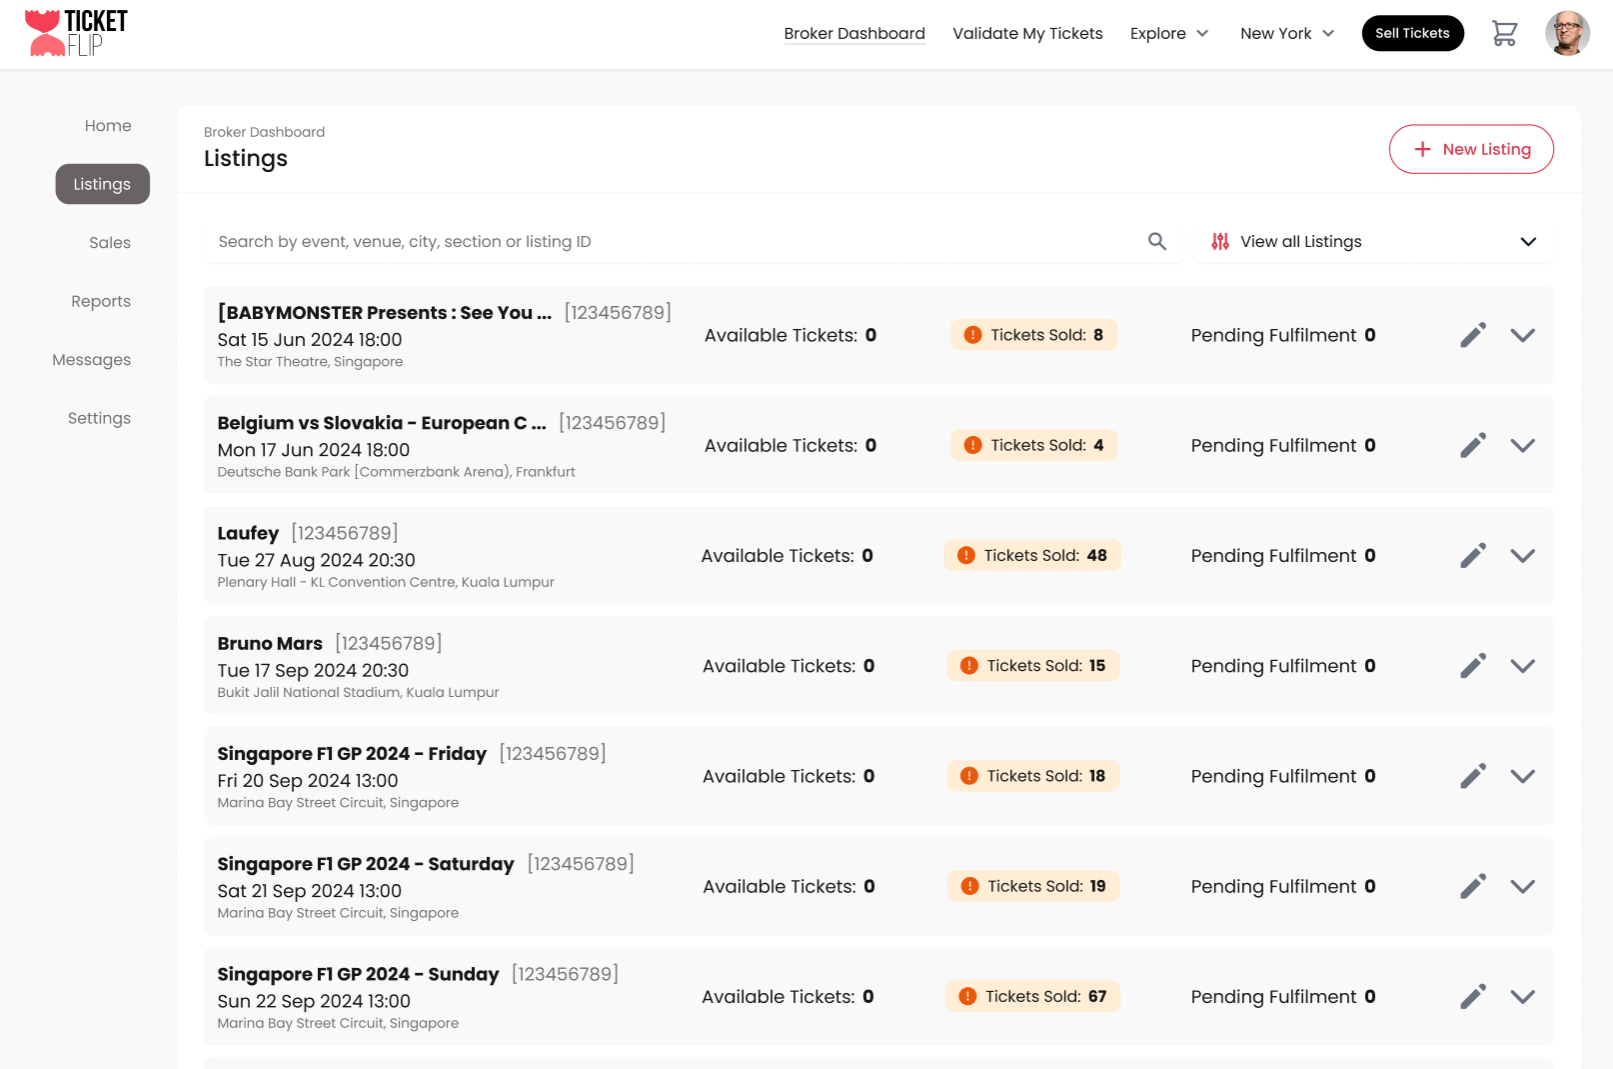Edit the Singapore F1 GP Friday listing

coord(1473,776)
